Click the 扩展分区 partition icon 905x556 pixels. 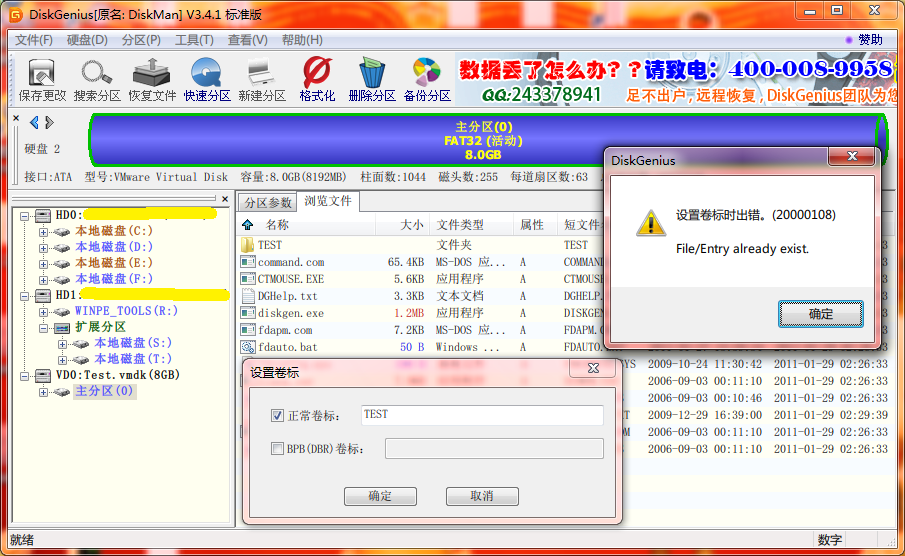tap(62, 328)
